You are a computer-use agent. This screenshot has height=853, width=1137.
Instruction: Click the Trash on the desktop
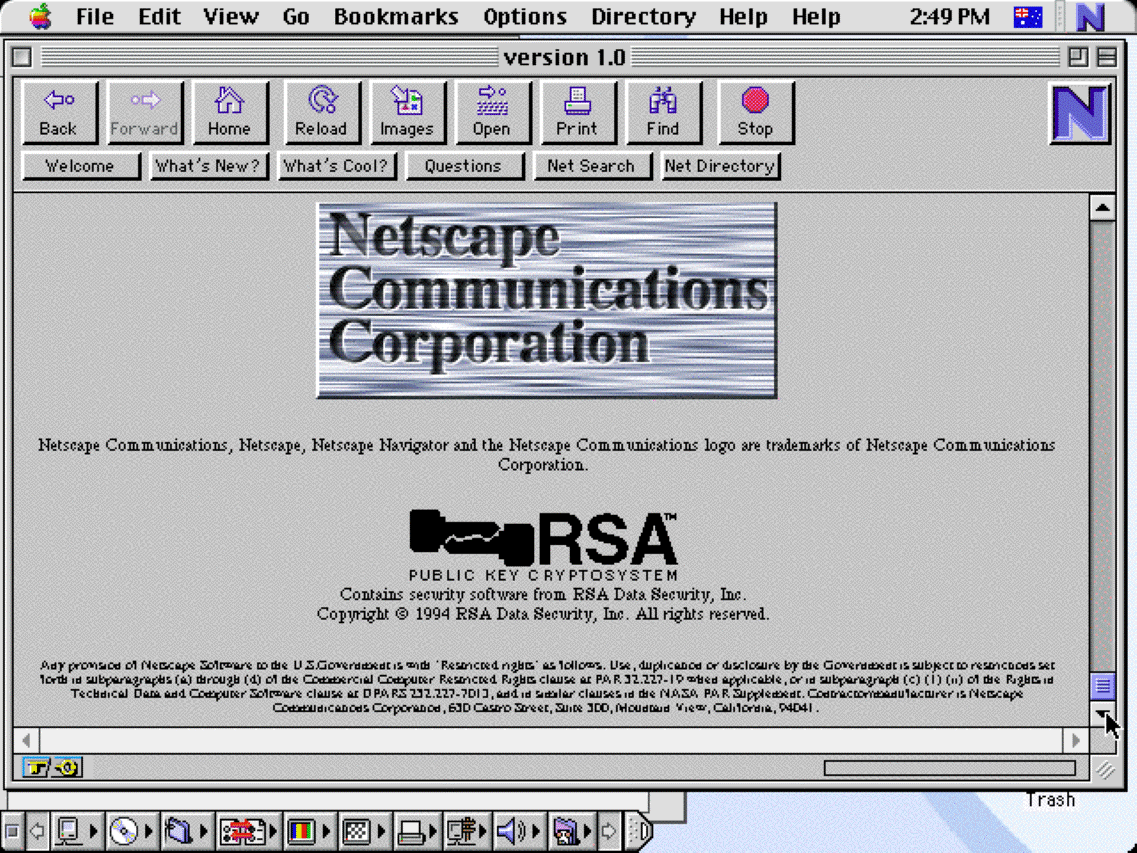[1050, 799]
